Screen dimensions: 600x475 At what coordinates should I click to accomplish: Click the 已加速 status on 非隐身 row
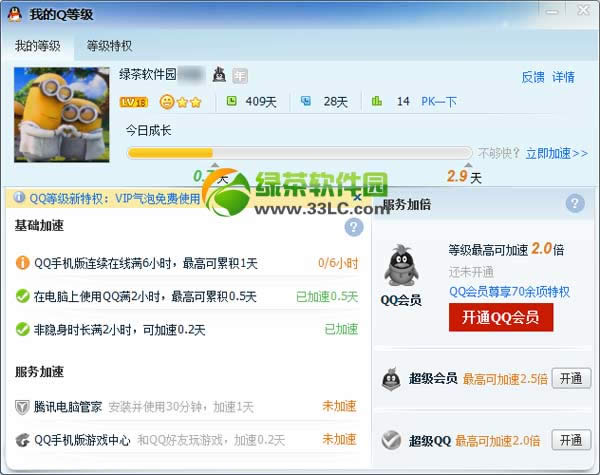tap(341, 330)
